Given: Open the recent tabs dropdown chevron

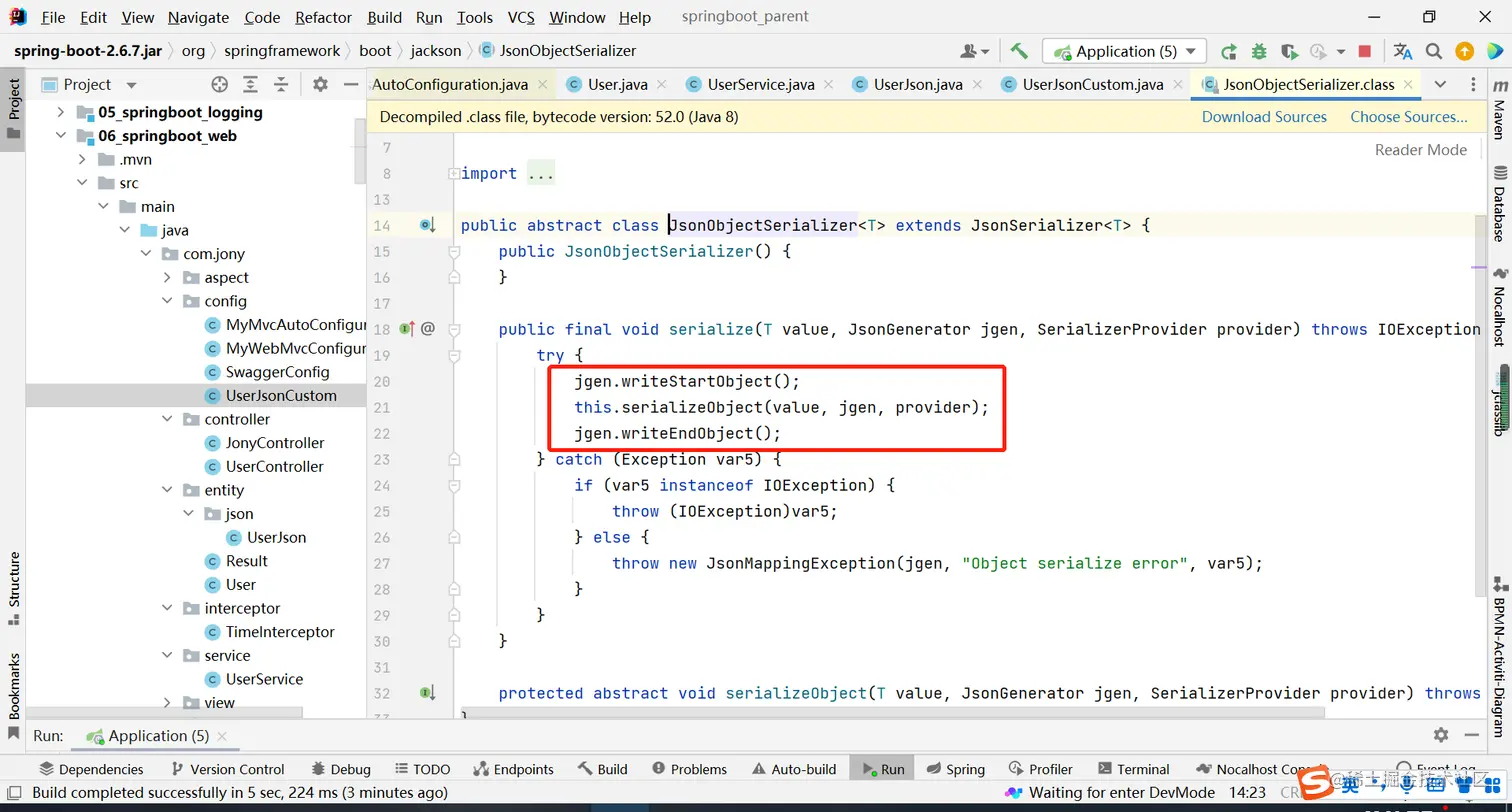Looking at the screenshot, I should pyautogui.click(x=1440, y=84).
